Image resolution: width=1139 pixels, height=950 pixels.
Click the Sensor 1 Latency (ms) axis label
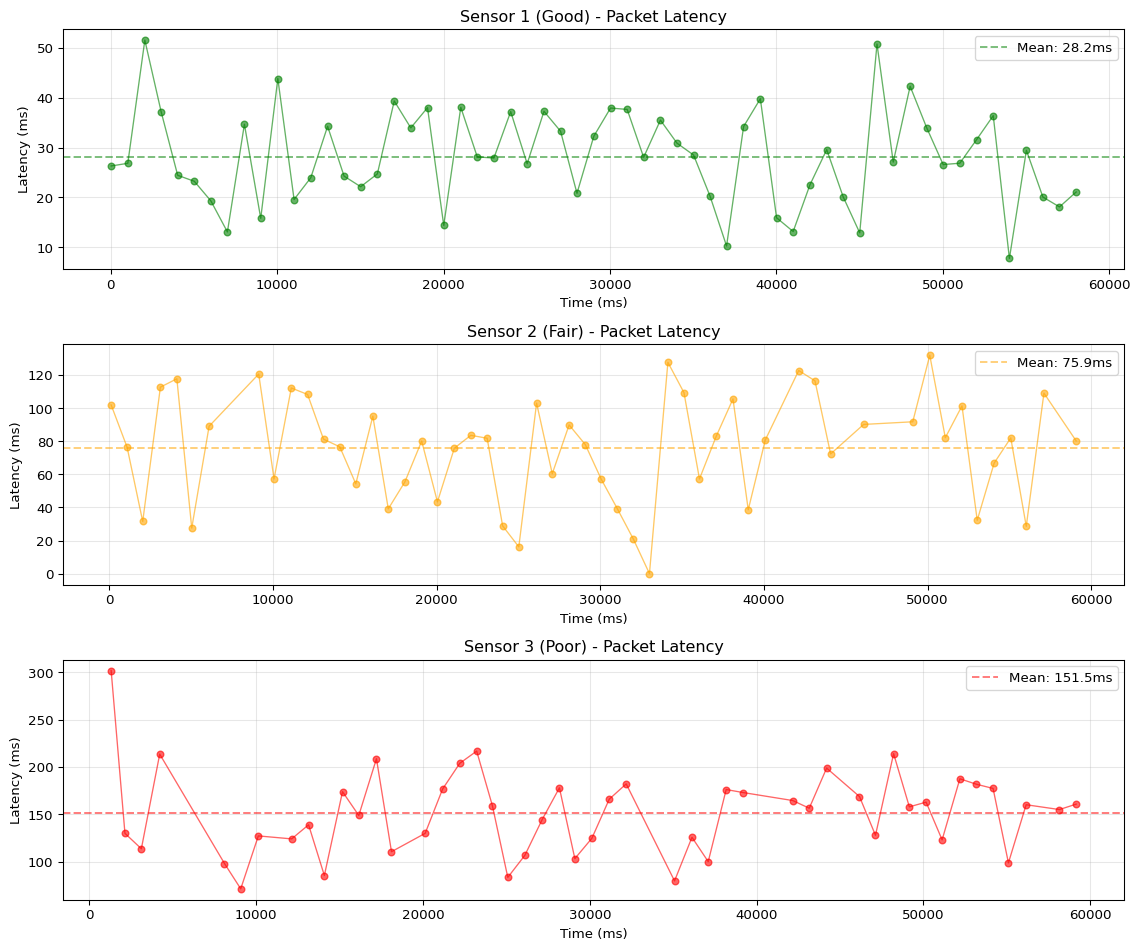22,149
